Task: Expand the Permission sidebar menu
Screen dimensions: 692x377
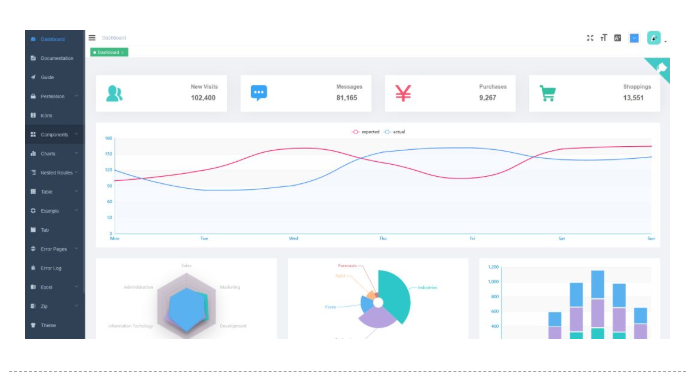Action: [x=55, y=96]
